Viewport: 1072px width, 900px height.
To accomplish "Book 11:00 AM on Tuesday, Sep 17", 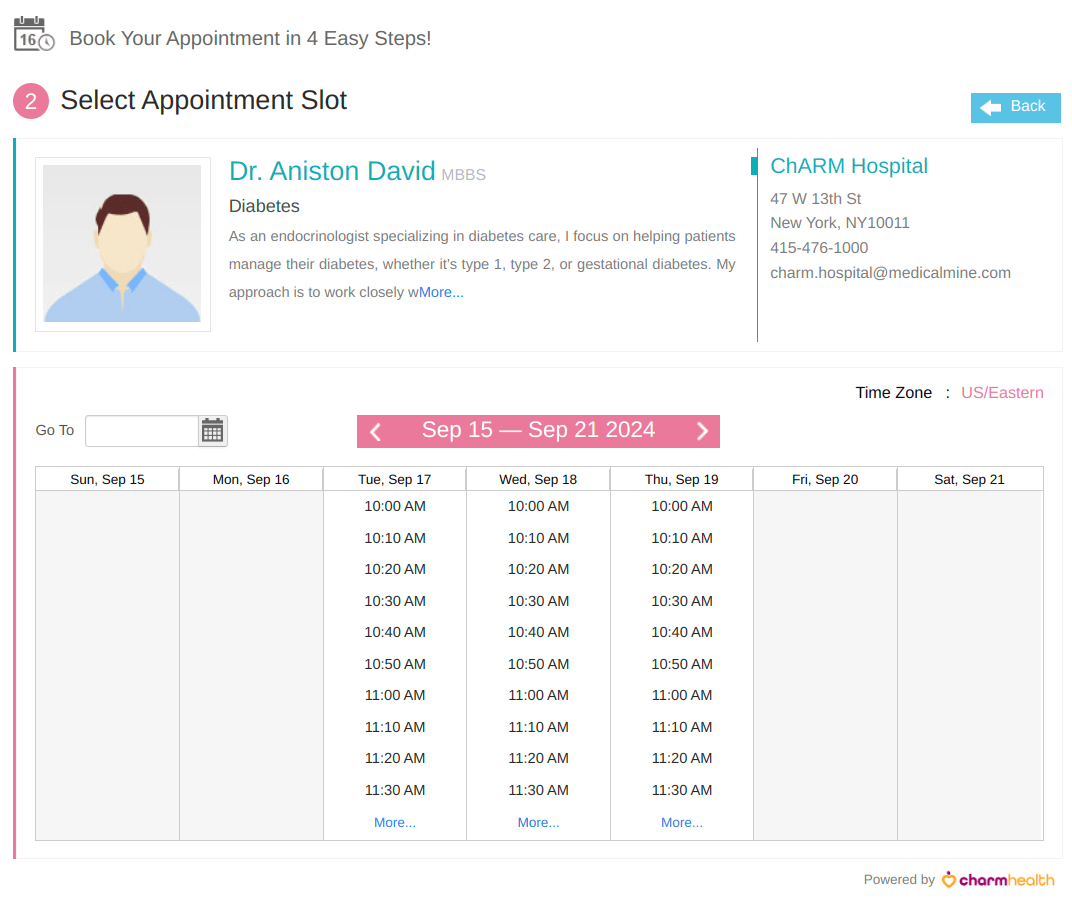I will tap(395, 695).
